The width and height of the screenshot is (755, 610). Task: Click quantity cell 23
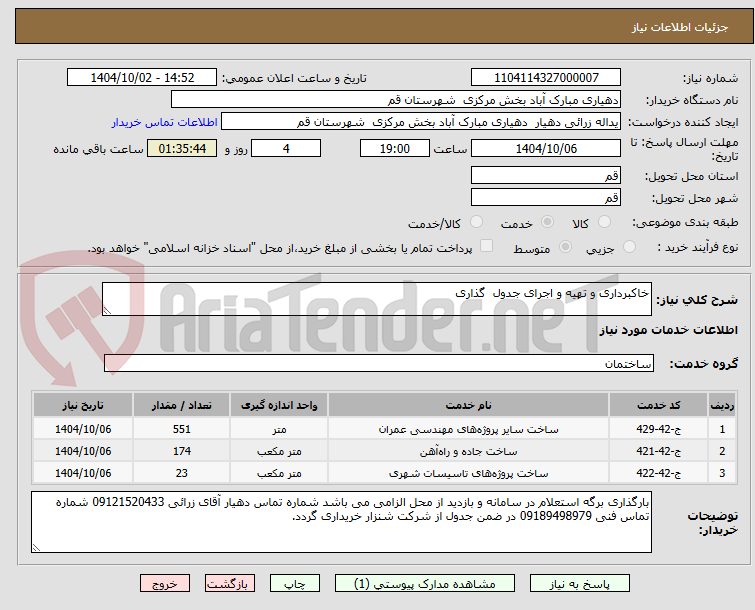click(x=182, y=473)
